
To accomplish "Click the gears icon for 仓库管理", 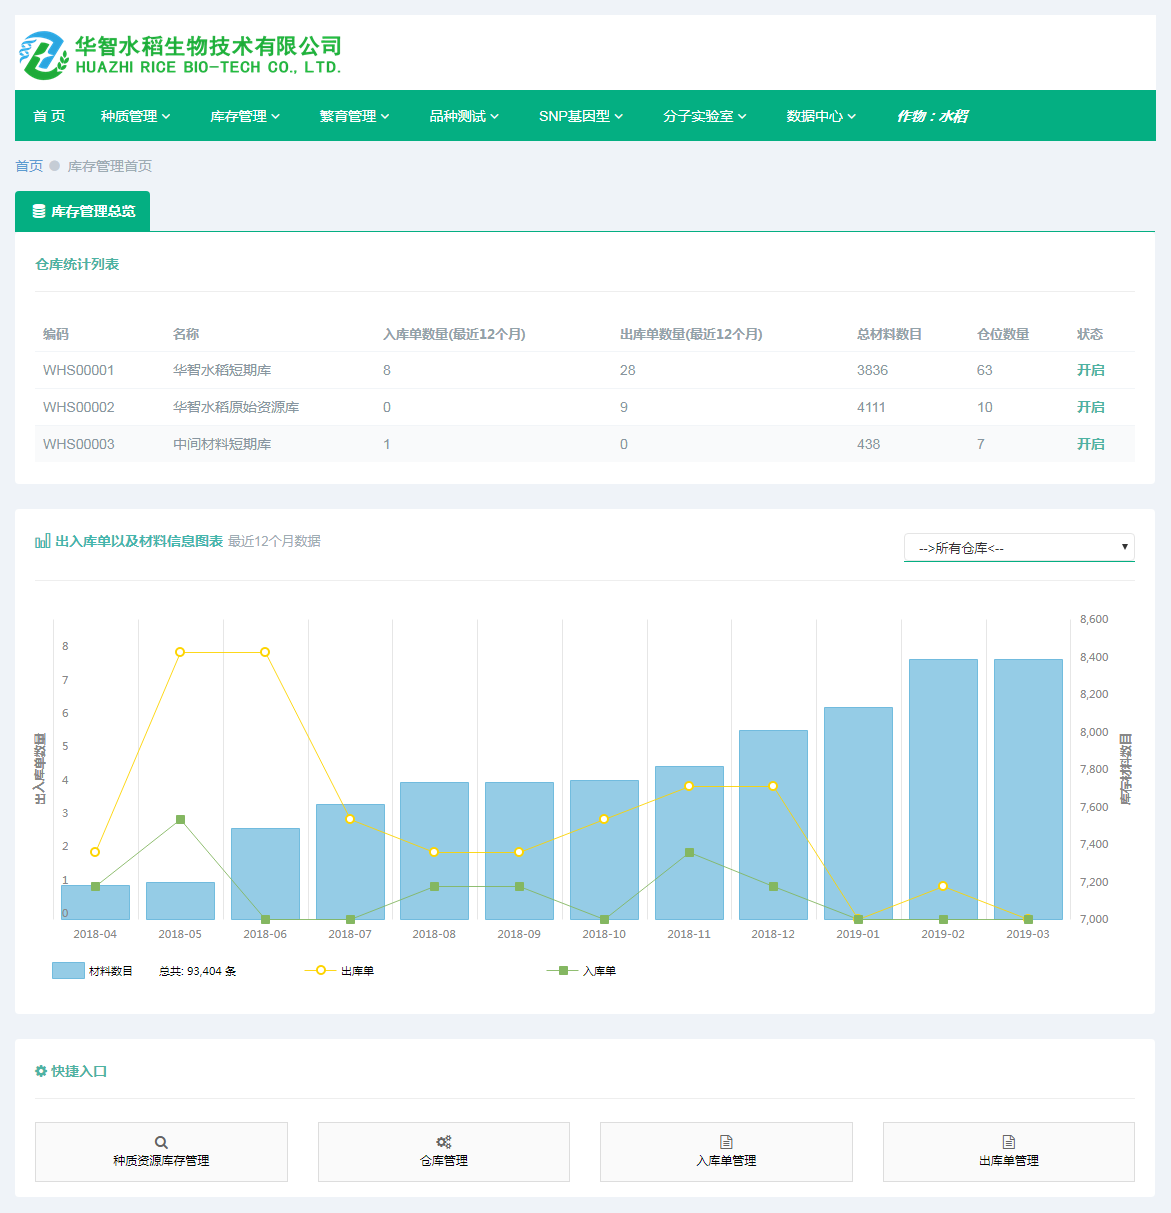I will (x=444, y=1142).
